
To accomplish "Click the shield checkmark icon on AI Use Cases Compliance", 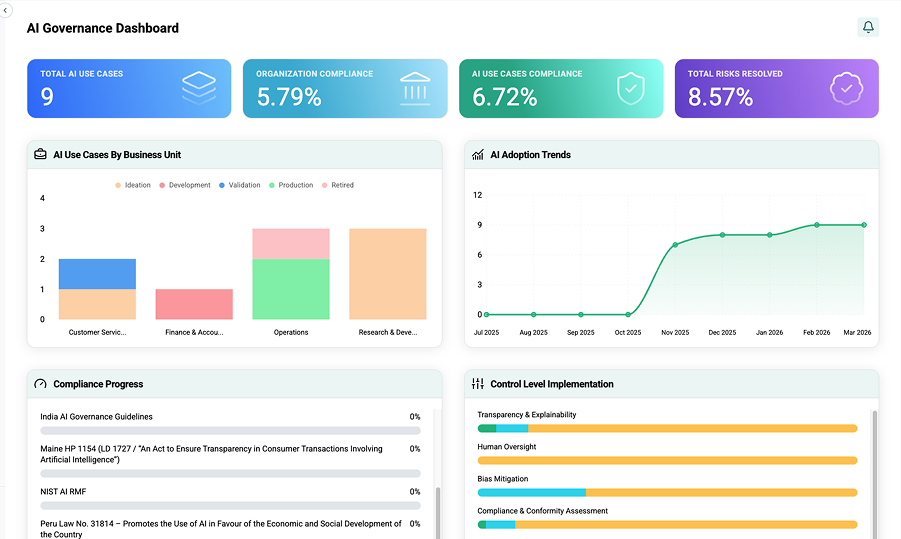I will (630, 88).
